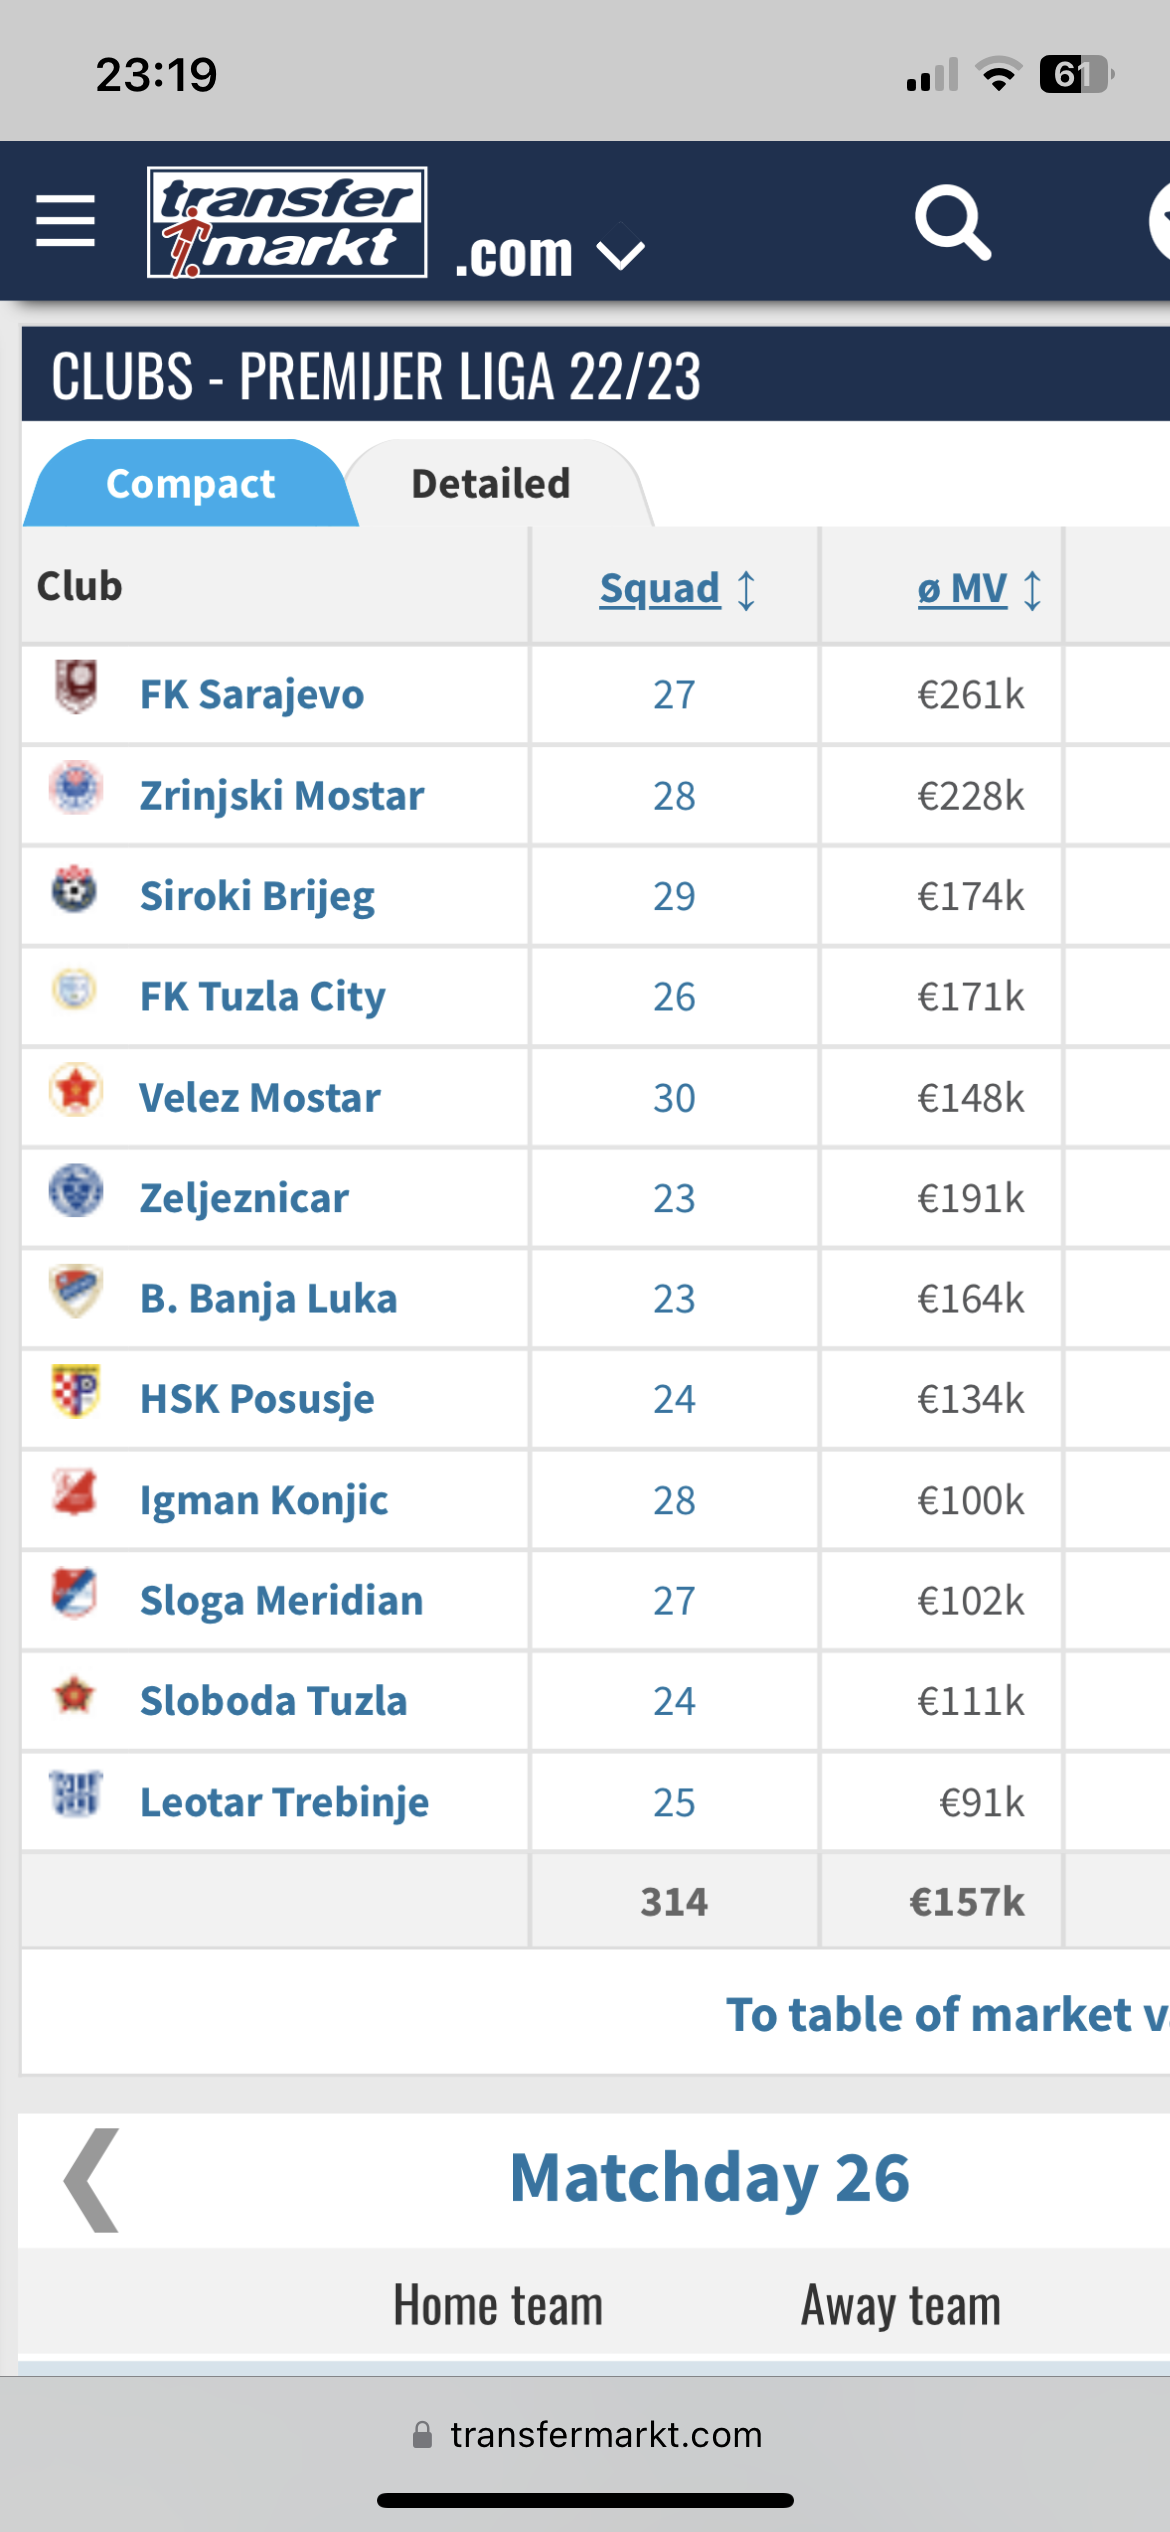
Task: Tap the transfermarkt.com address bar
Action: pyautogui.click(x=586, y=2434)
